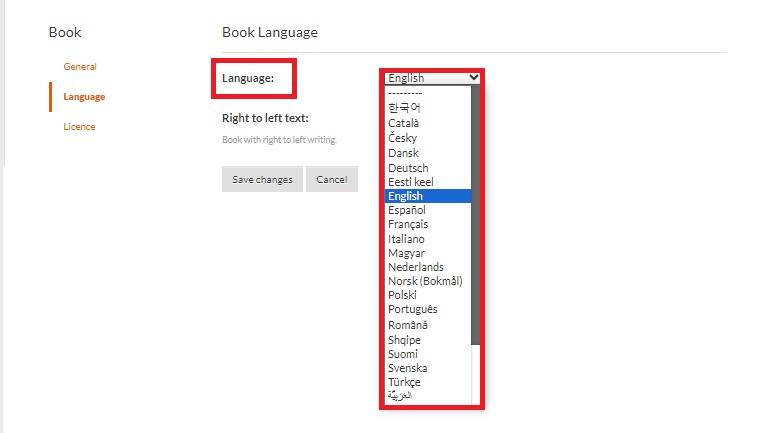Screen dimensions: 765x433
Task: Choose Español in the language list
Action: [x=407, y=211]
